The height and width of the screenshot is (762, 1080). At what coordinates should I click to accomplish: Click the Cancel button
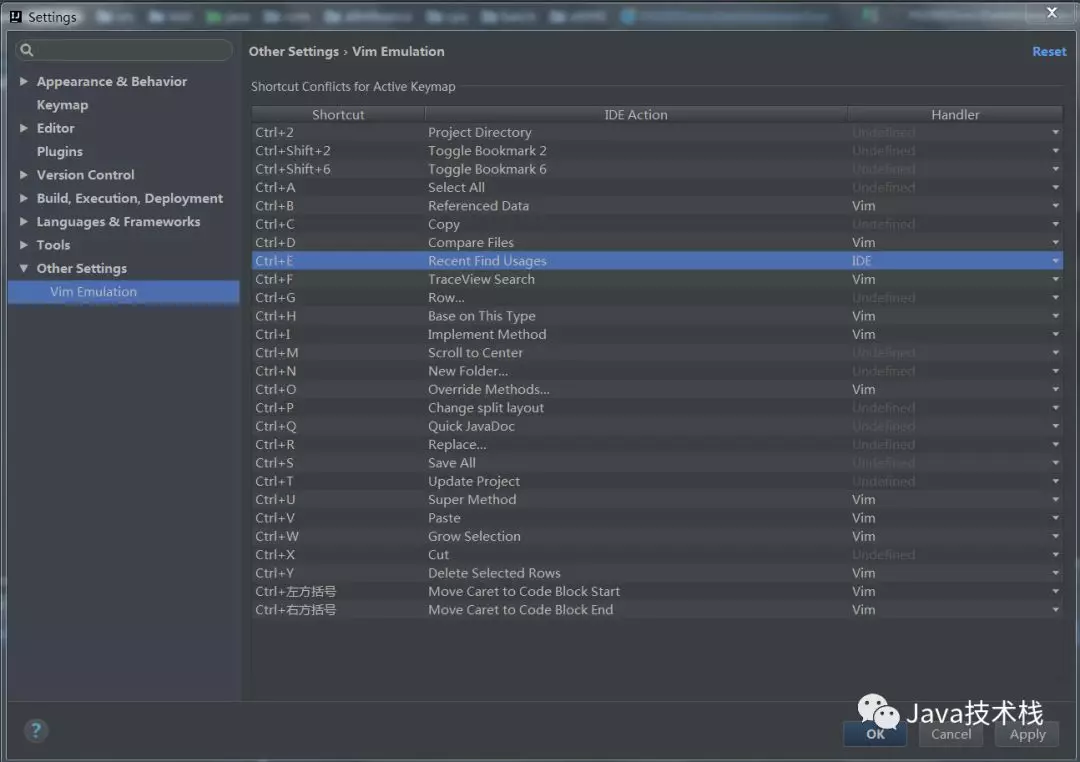pyautogui.click(x=950, y=734)
